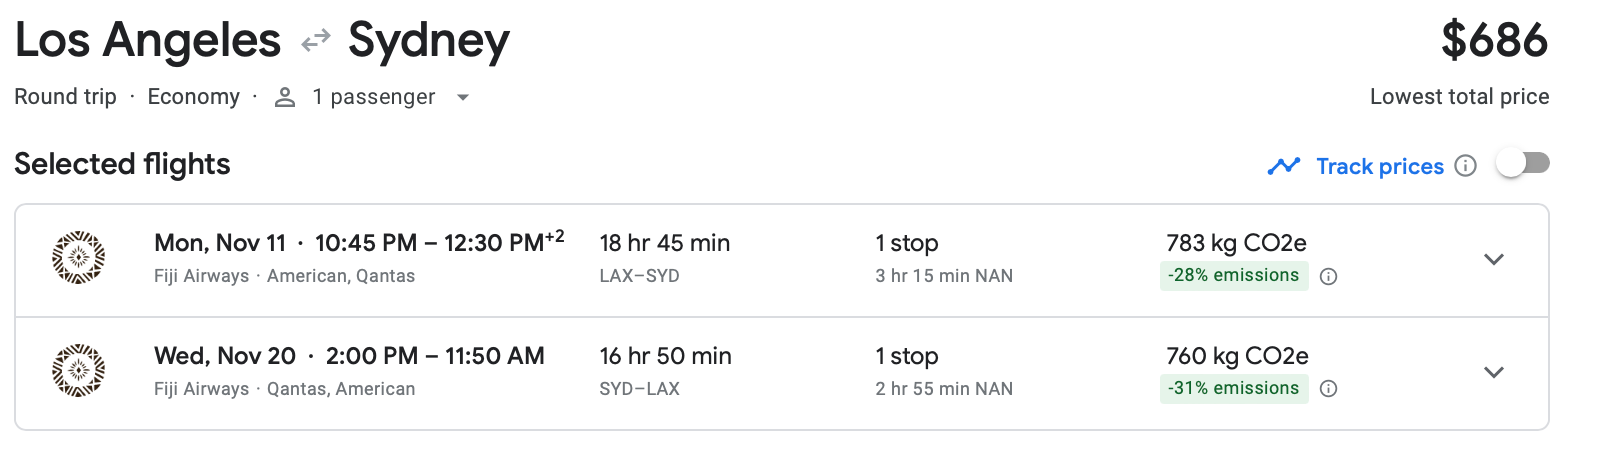Click the -28% emissions badge
This screenshot has height=462, width=1610.
point(1234,275)
